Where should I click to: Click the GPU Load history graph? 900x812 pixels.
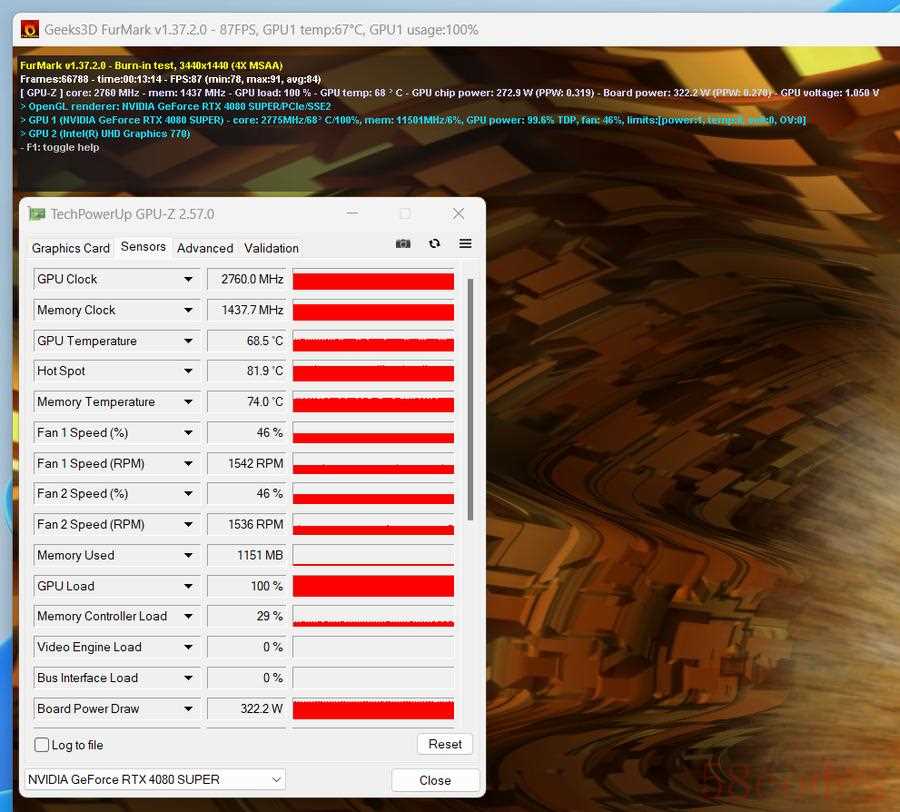coord(373,586)
